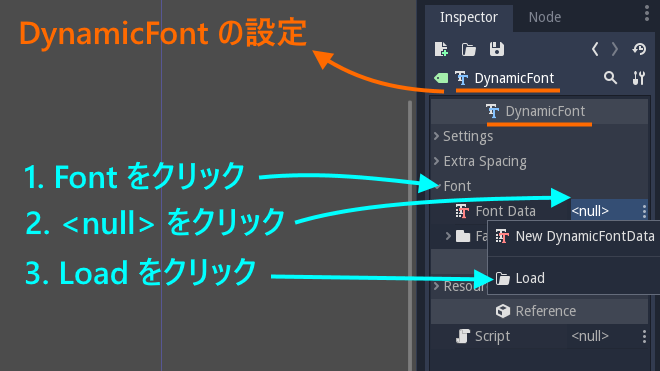The height and width of the screenshot is (371, 660).
Task: Open the Font Data <null> dropdown
Action: click(x=604, y=211)
